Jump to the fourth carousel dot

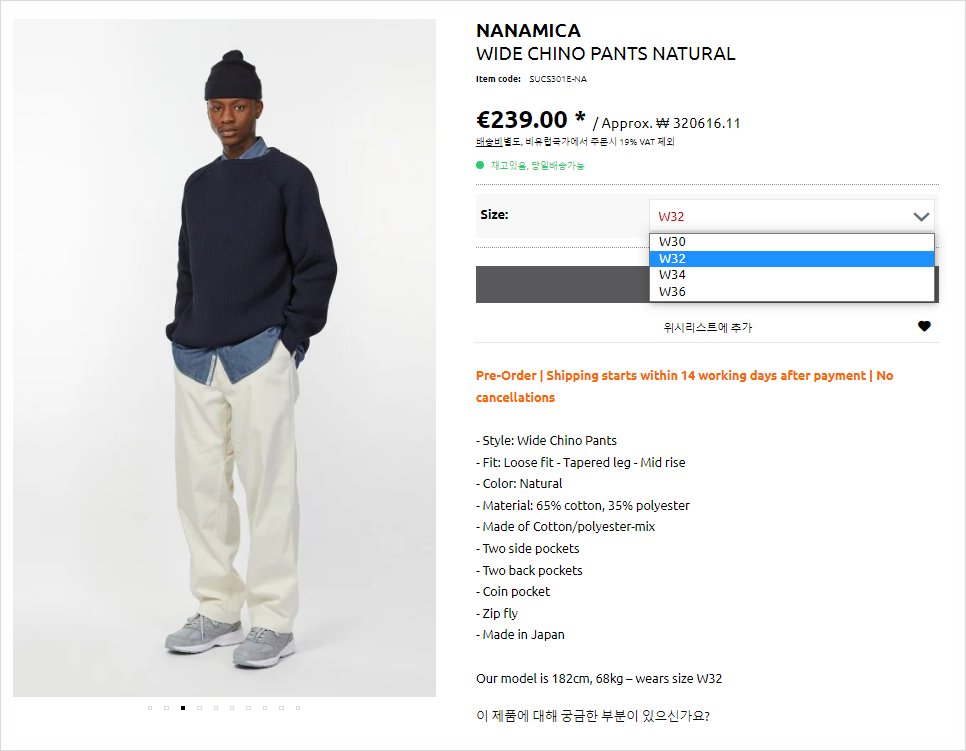click(x=200, y=708)
